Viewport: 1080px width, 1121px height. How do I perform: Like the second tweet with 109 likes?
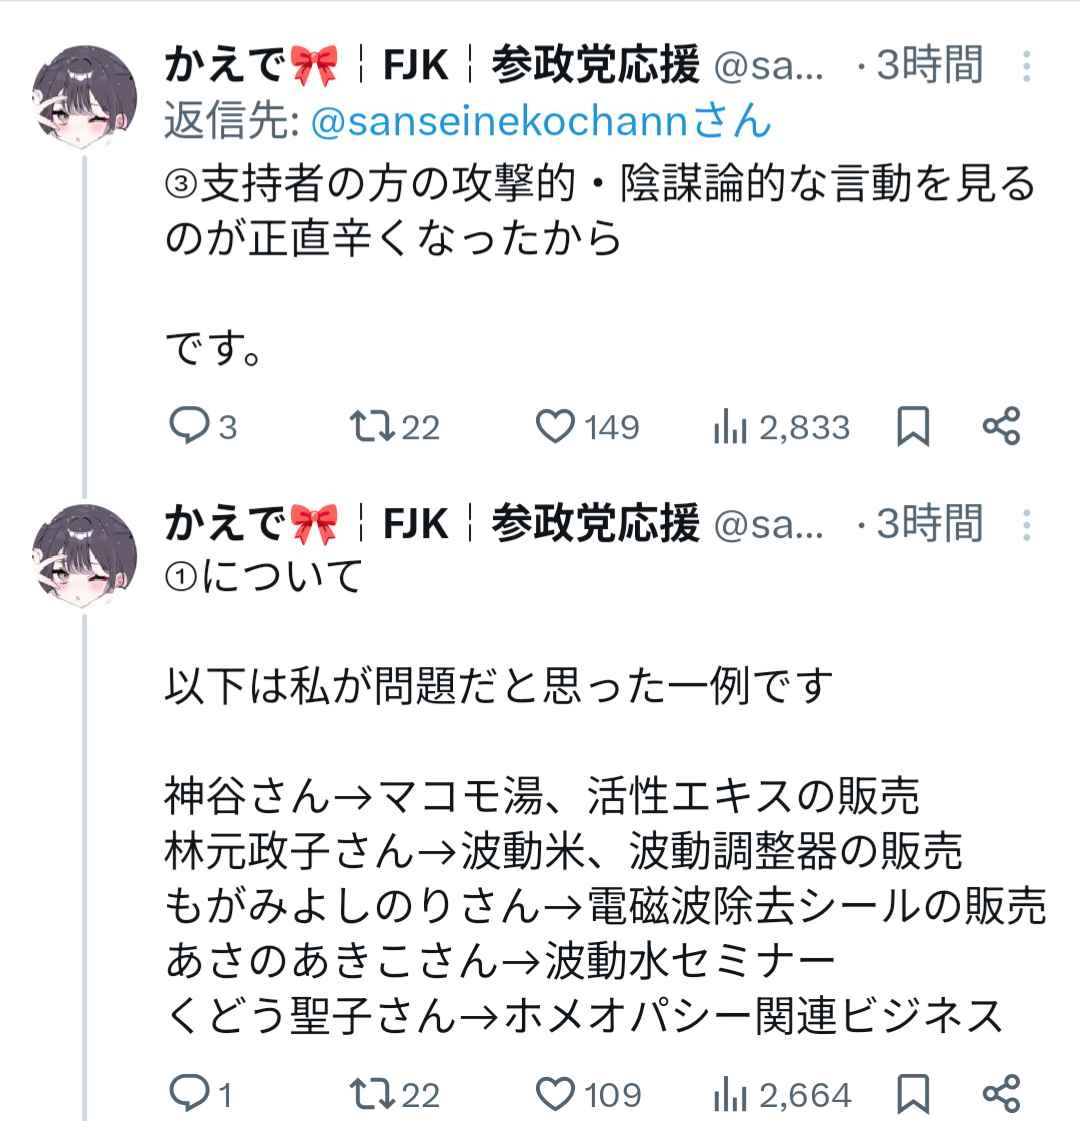click(557, 1093)
